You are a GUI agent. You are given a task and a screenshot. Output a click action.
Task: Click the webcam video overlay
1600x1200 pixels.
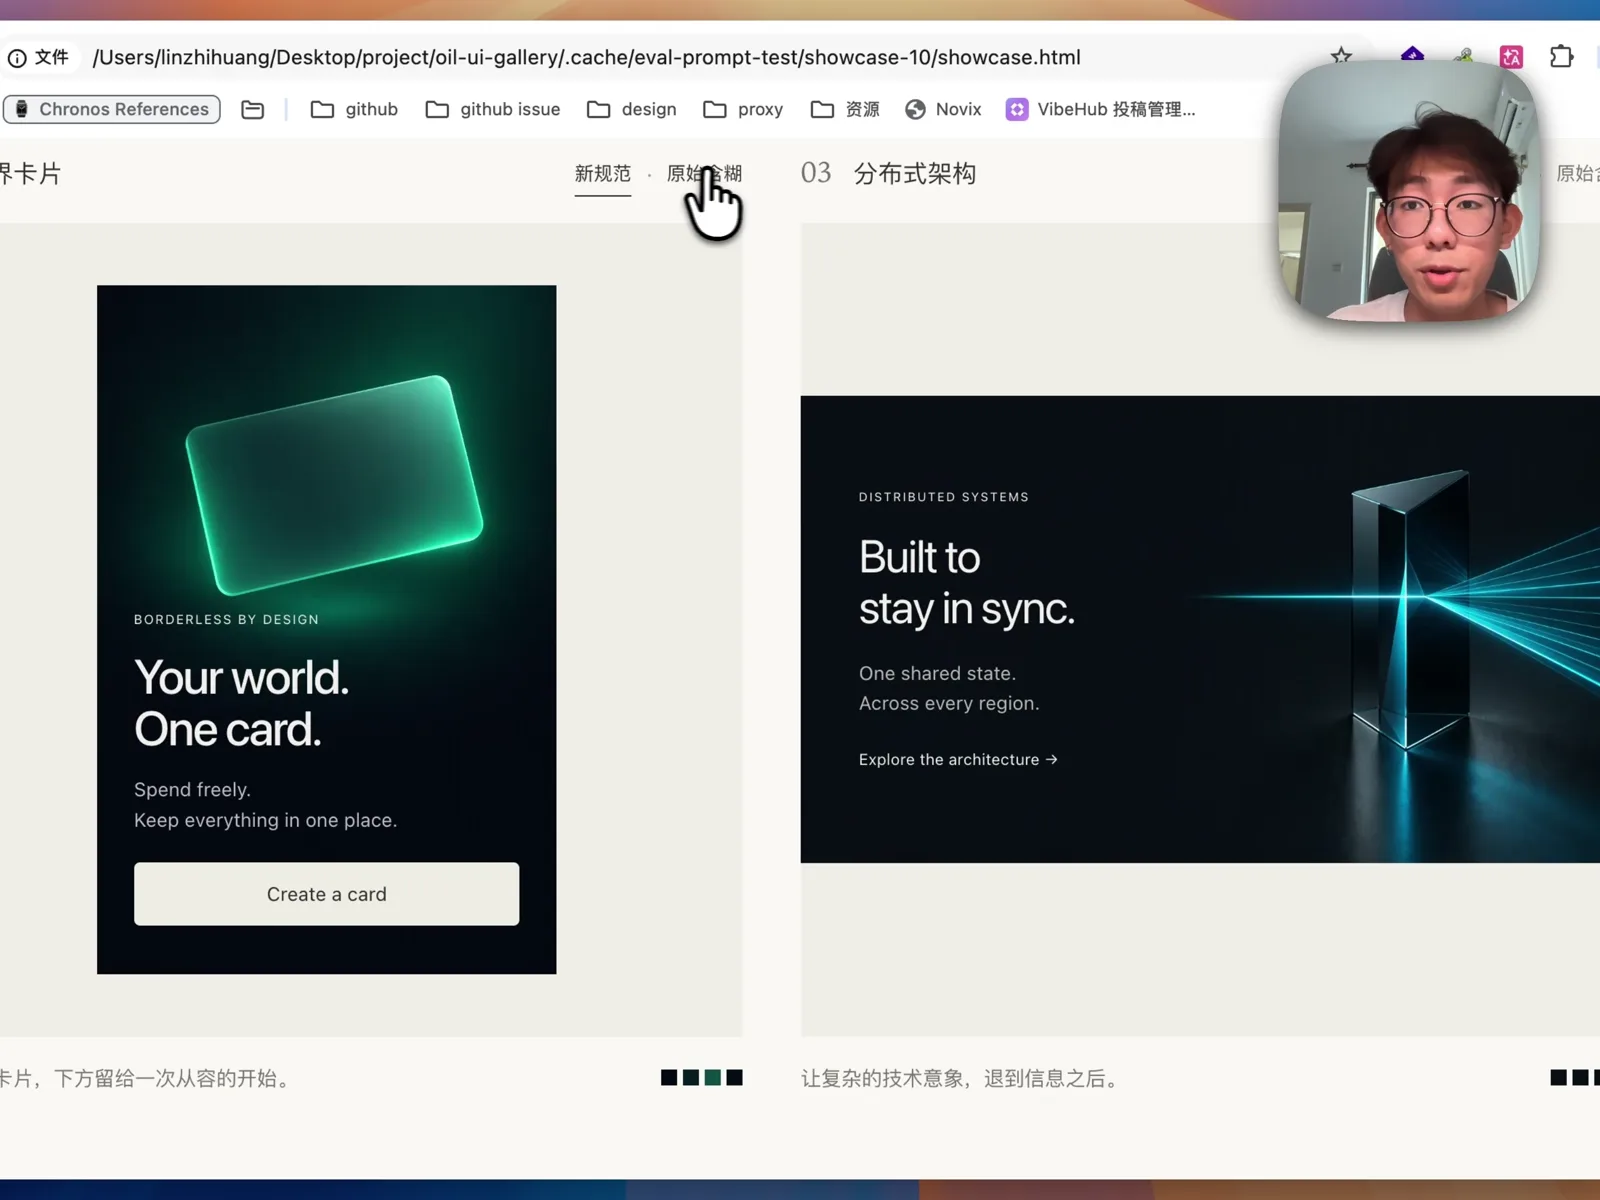[1410, 190]
